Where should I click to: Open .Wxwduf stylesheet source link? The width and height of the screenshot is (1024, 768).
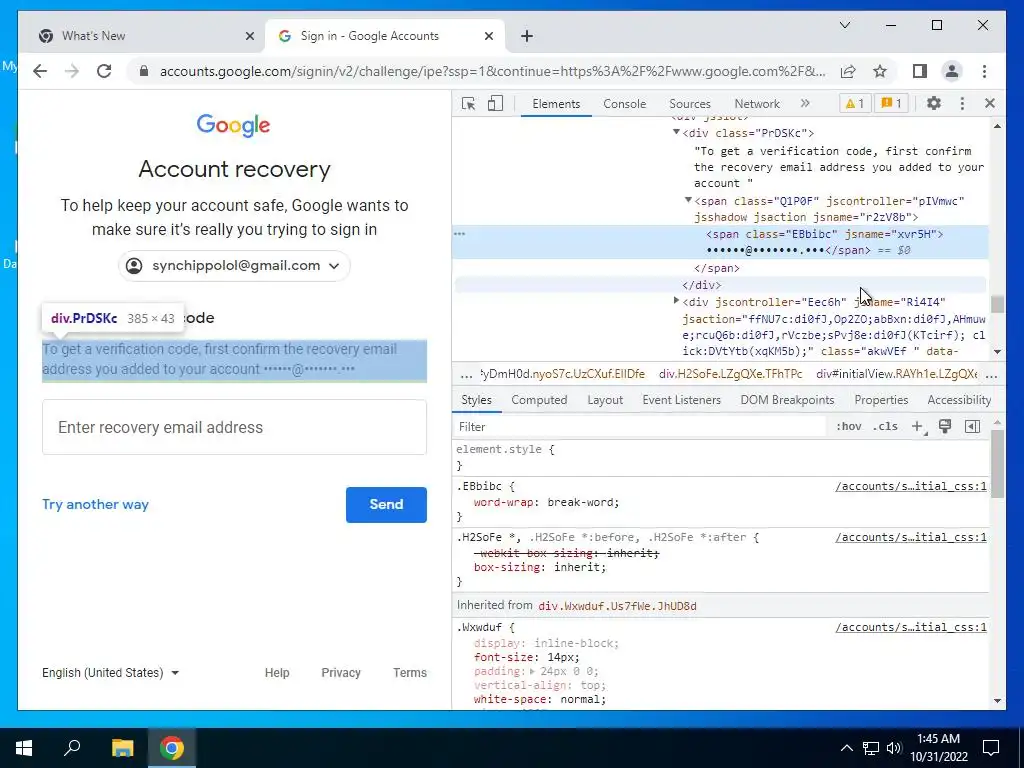point(911,628)
